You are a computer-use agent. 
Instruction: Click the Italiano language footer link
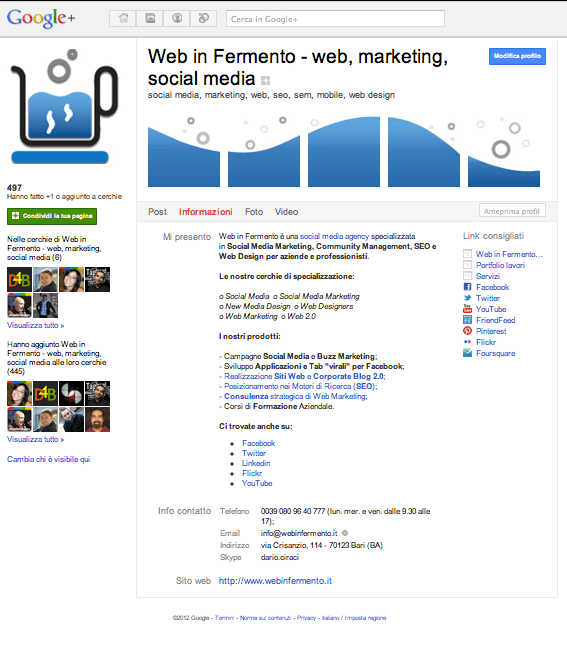330,618
